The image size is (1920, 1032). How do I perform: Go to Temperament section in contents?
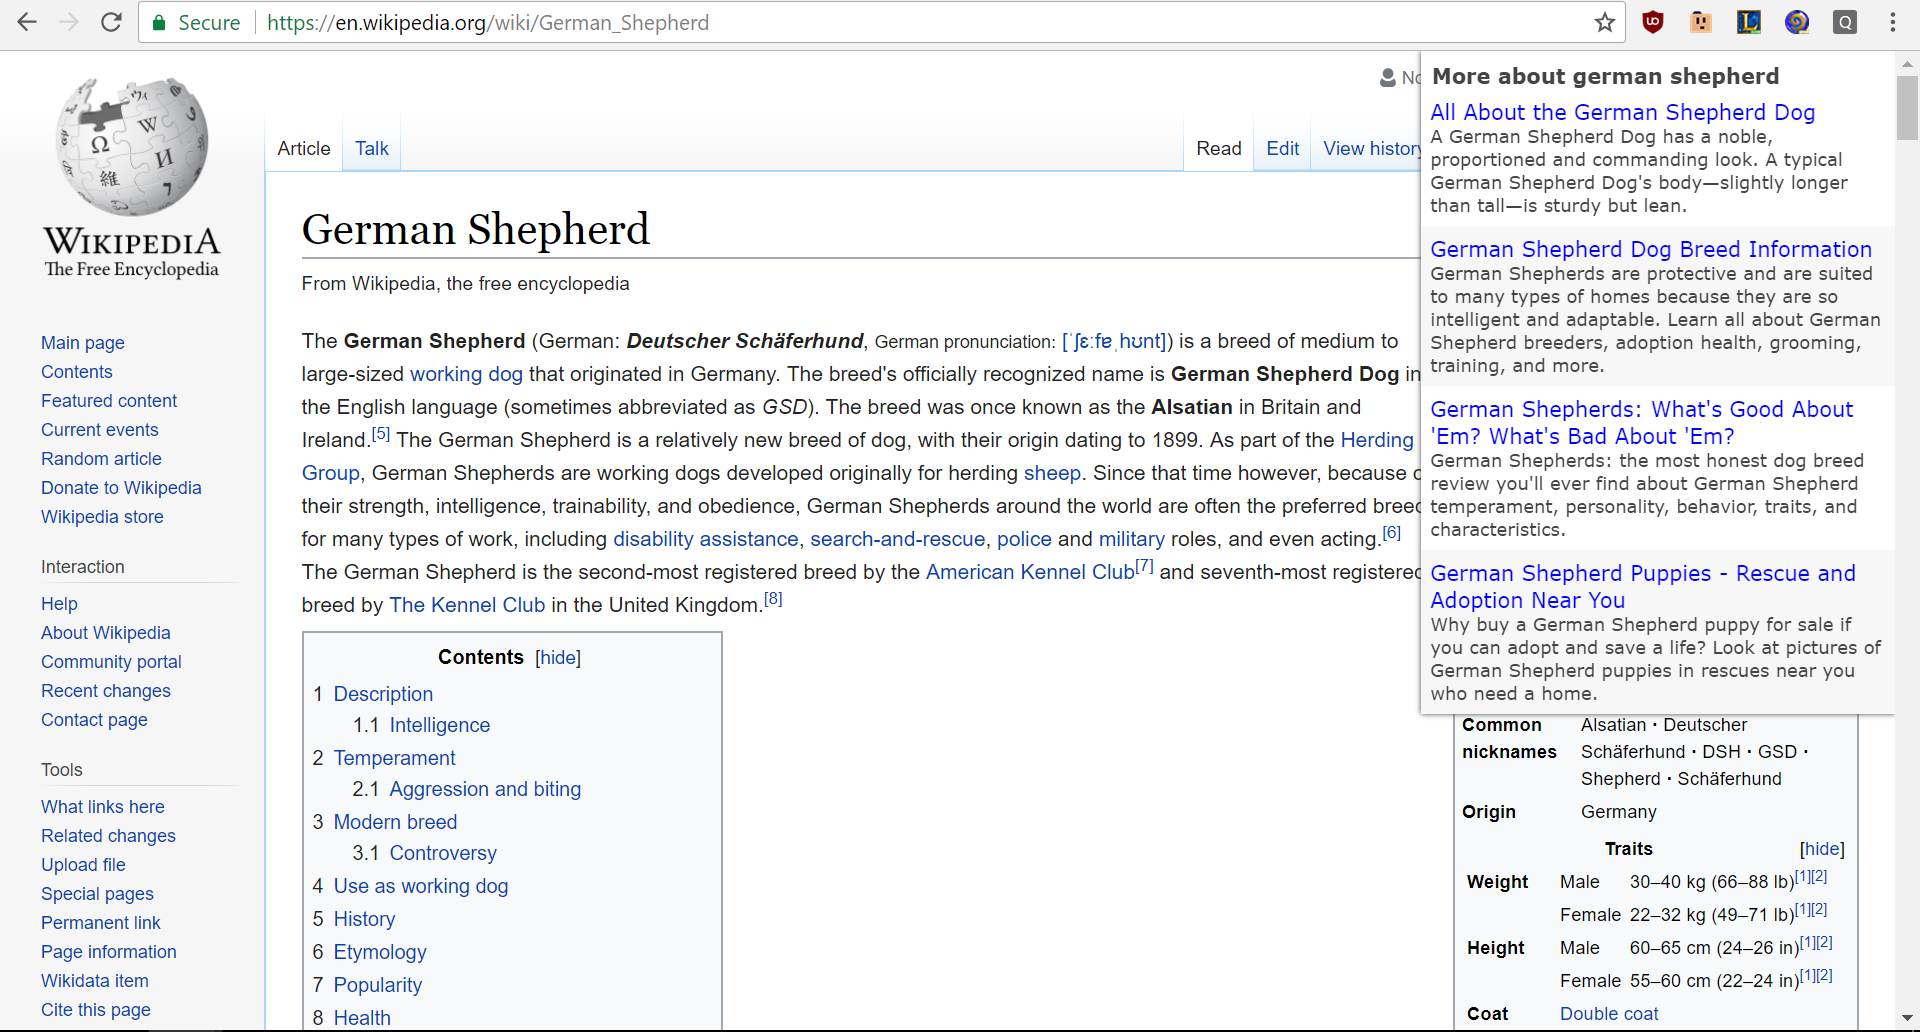394,758
